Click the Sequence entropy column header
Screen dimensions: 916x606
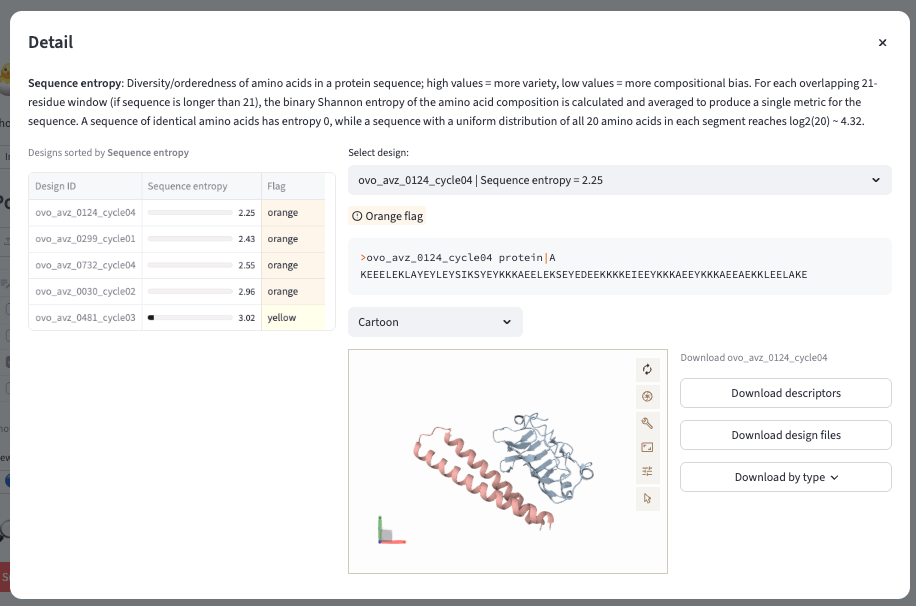tap(187, 186)
